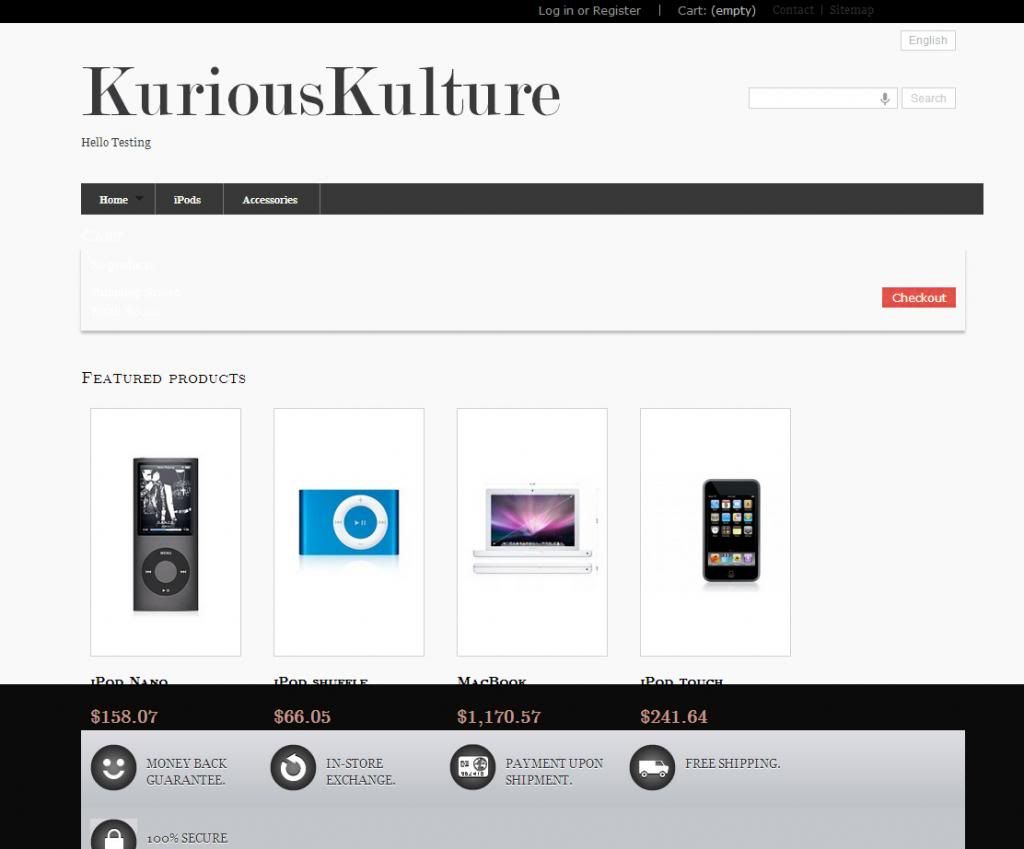Screen dimensions: 1024x849
Task: Open the iPod Nano product thumbnail
Action: coord(165,532)
